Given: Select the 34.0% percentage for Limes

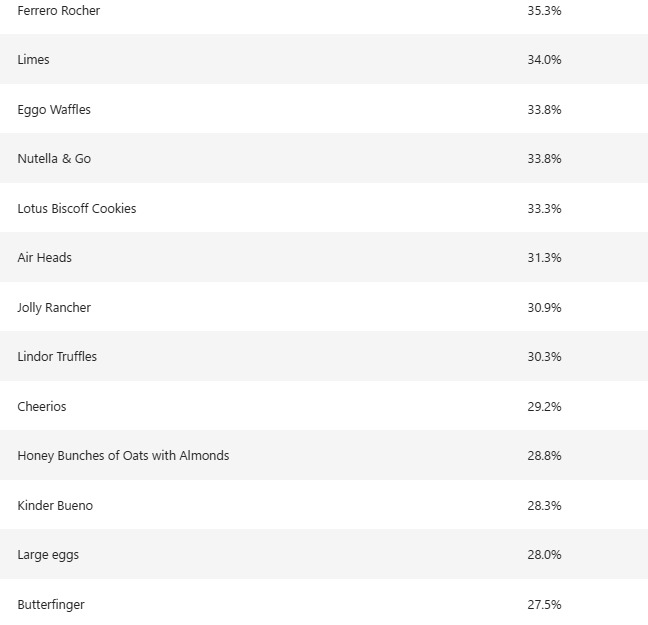Looking at the screenshot, I should point(544,60).
